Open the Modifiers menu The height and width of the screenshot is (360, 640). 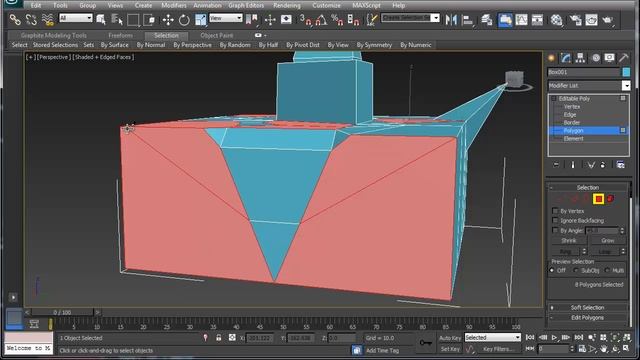click(173, 5)
